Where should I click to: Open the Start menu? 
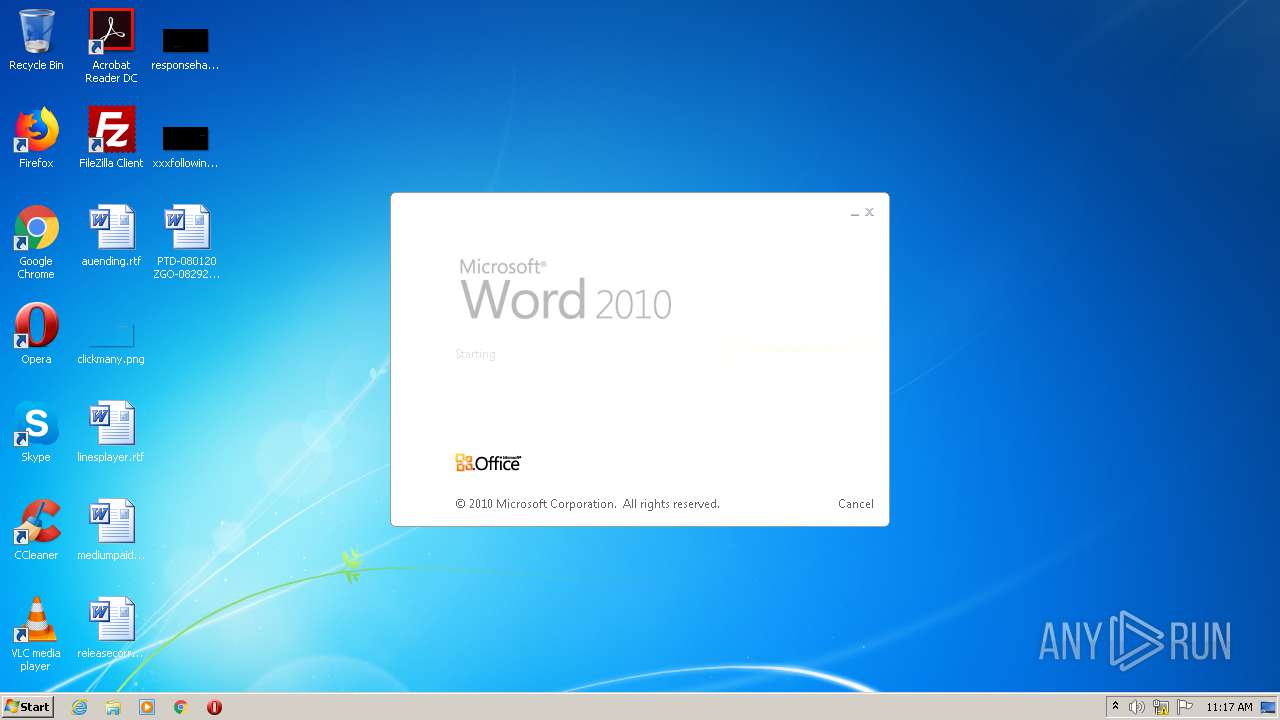click(x=28, y=707)
